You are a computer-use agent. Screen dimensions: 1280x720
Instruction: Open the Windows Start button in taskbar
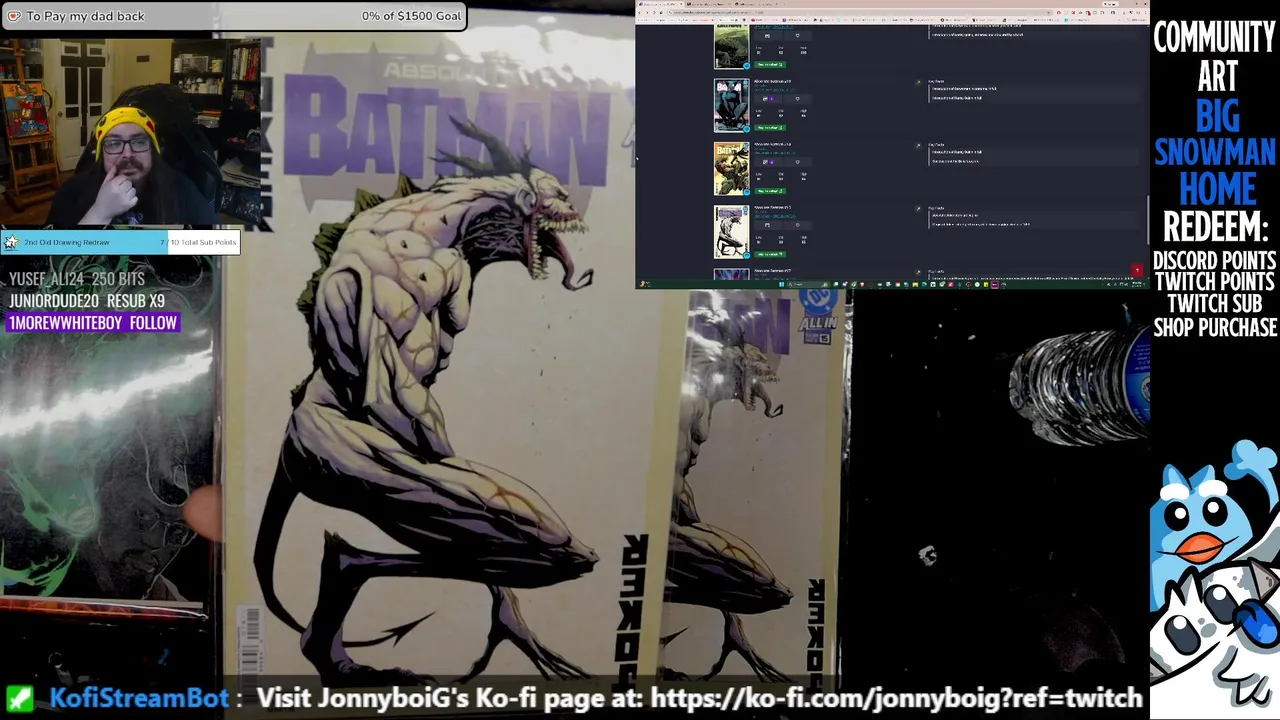click(x=781, y=284)
